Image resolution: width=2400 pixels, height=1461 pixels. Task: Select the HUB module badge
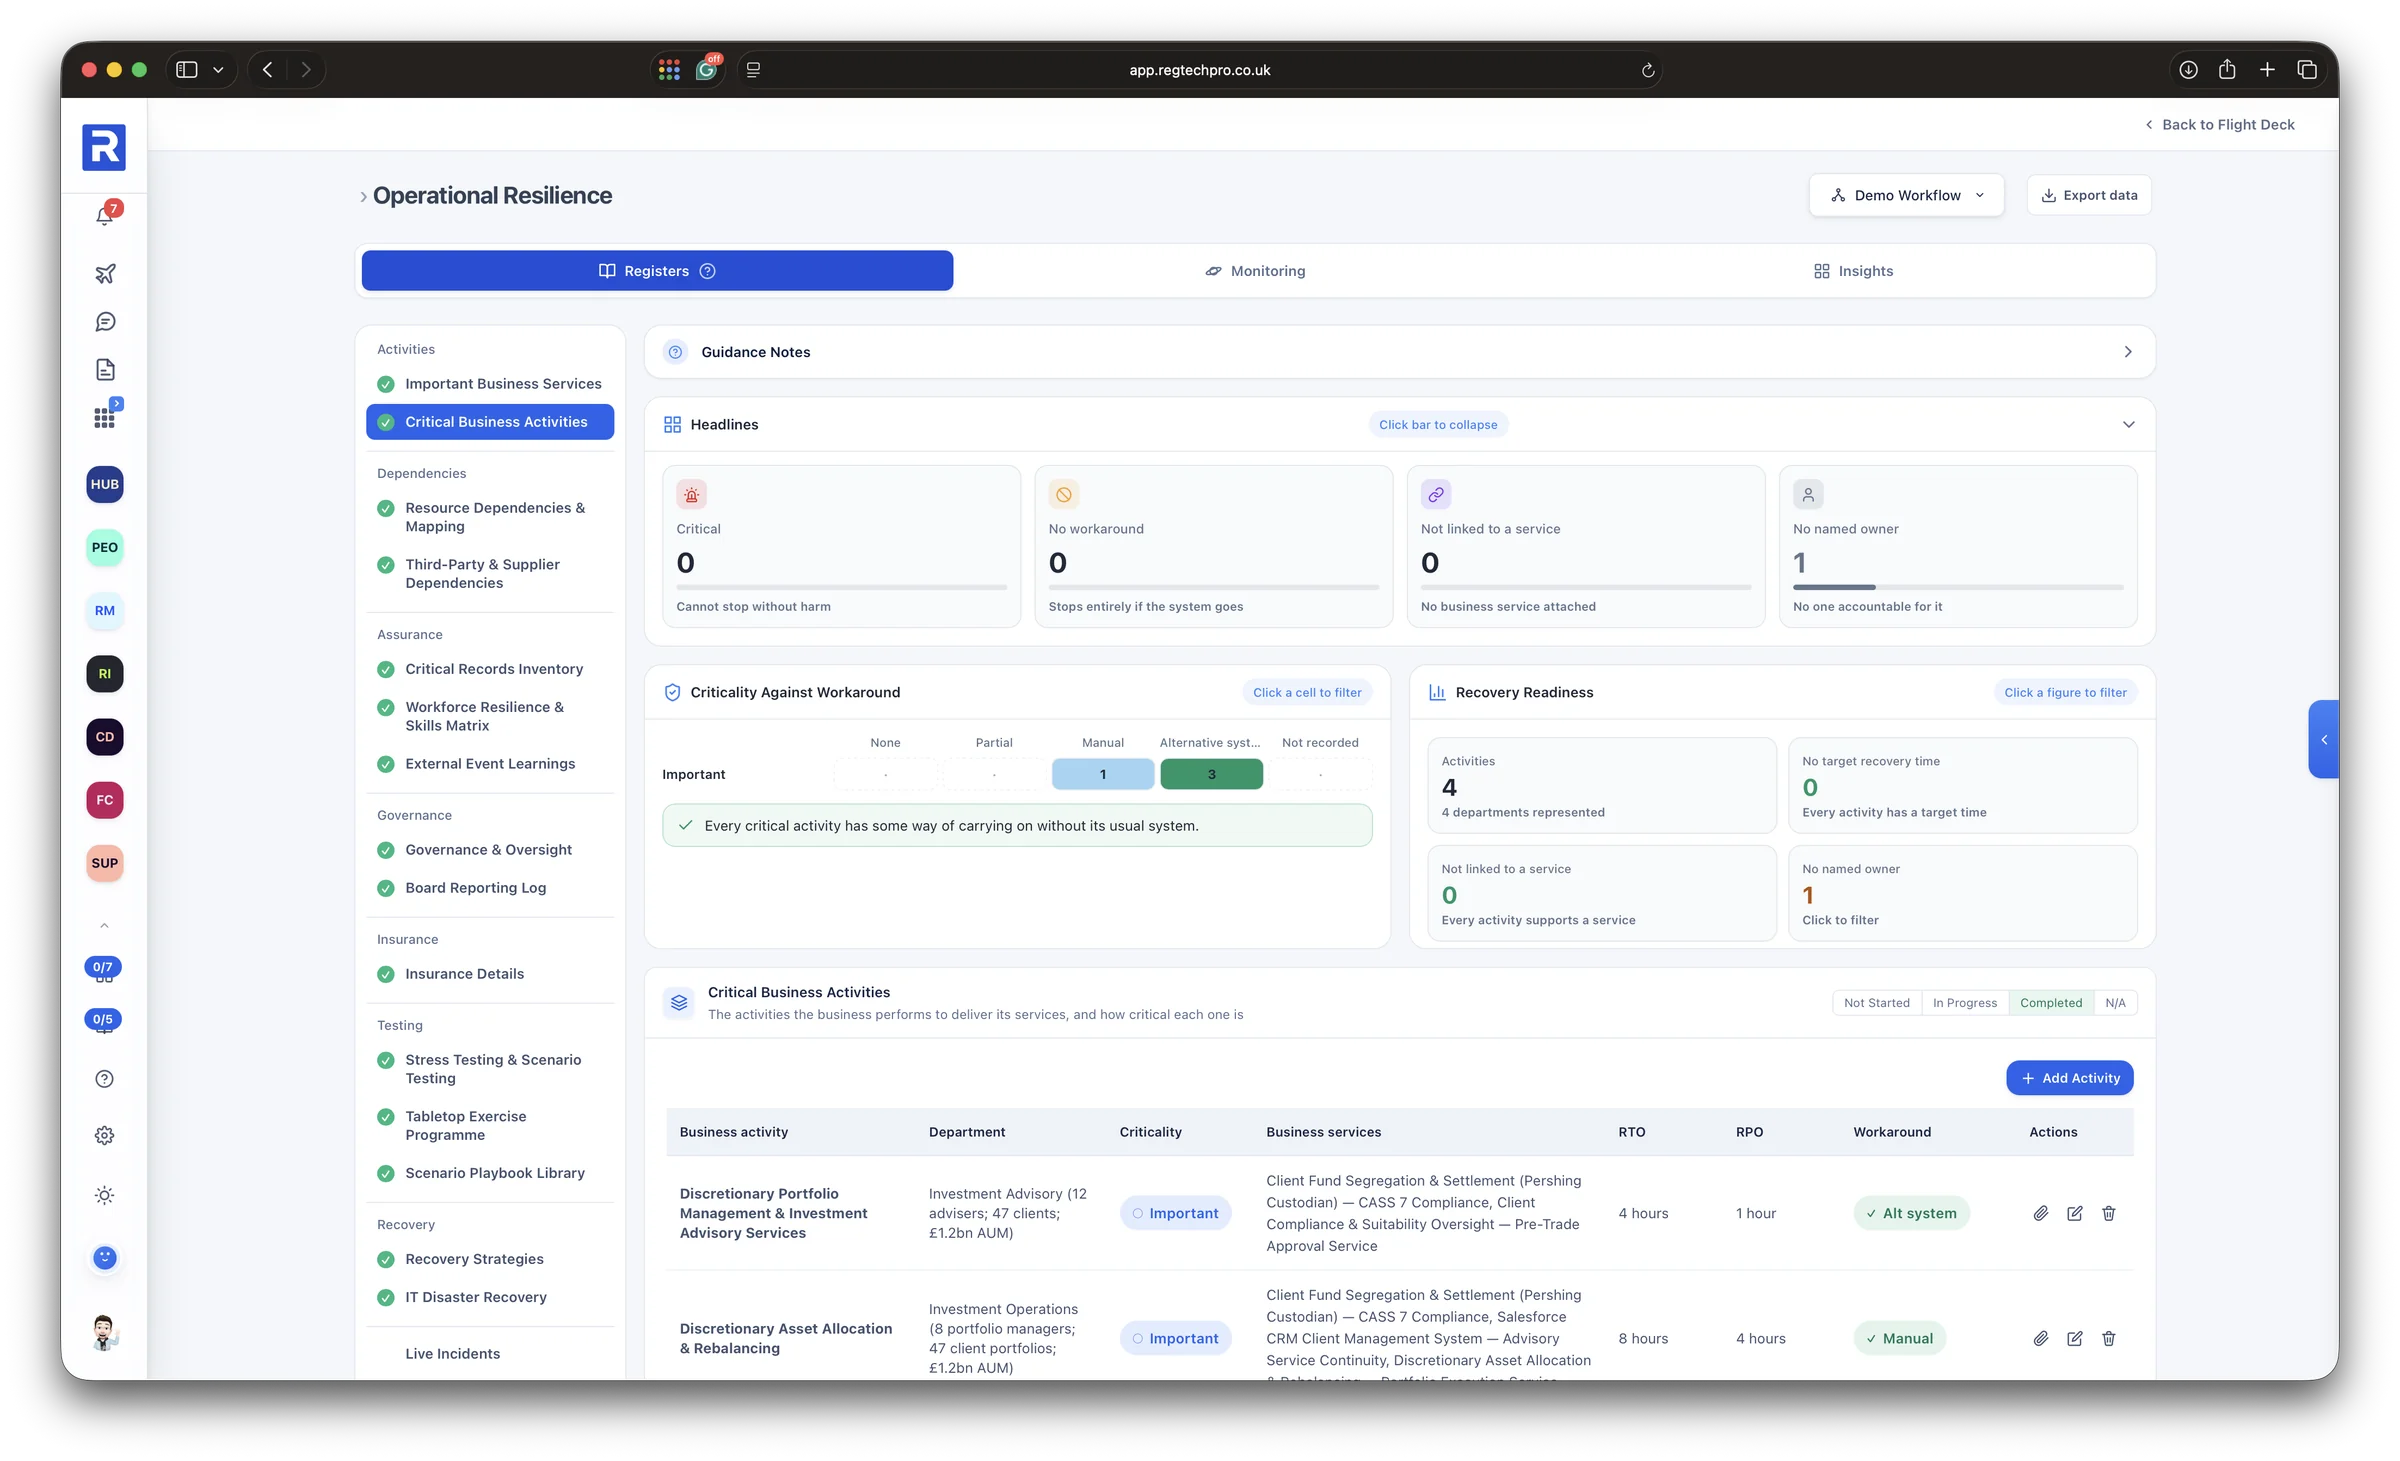105,484
